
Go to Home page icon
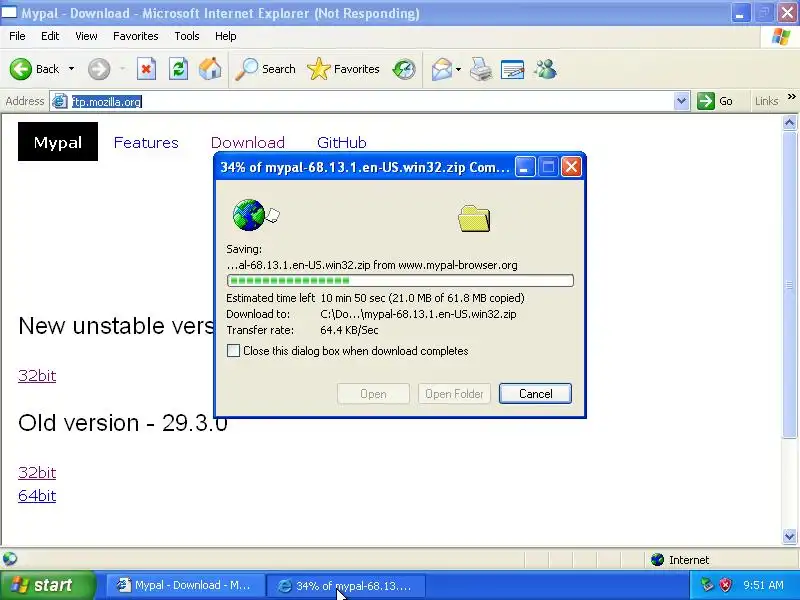click(210, 69)
